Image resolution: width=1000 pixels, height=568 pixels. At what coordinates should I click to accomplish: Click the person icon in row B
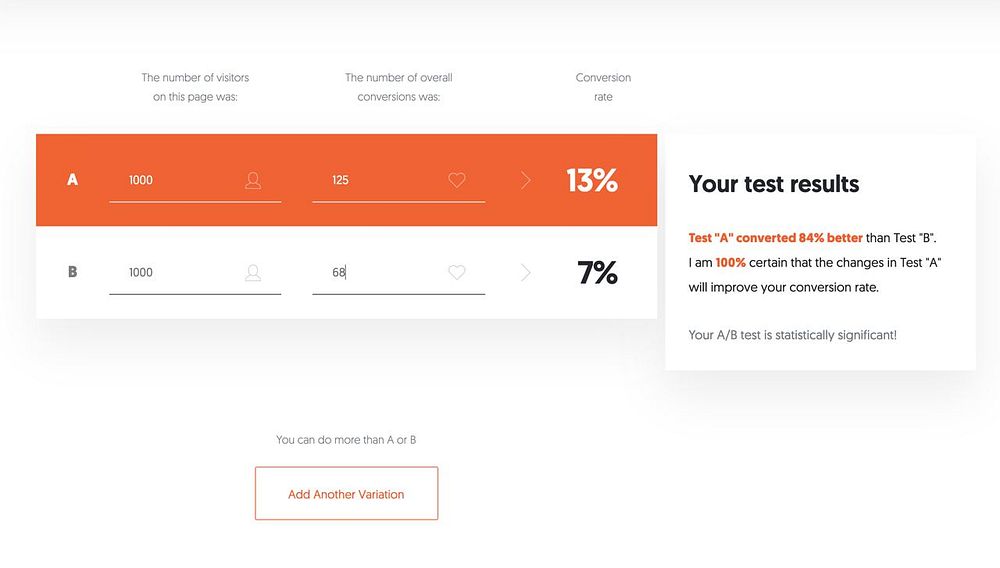point(253,272)
